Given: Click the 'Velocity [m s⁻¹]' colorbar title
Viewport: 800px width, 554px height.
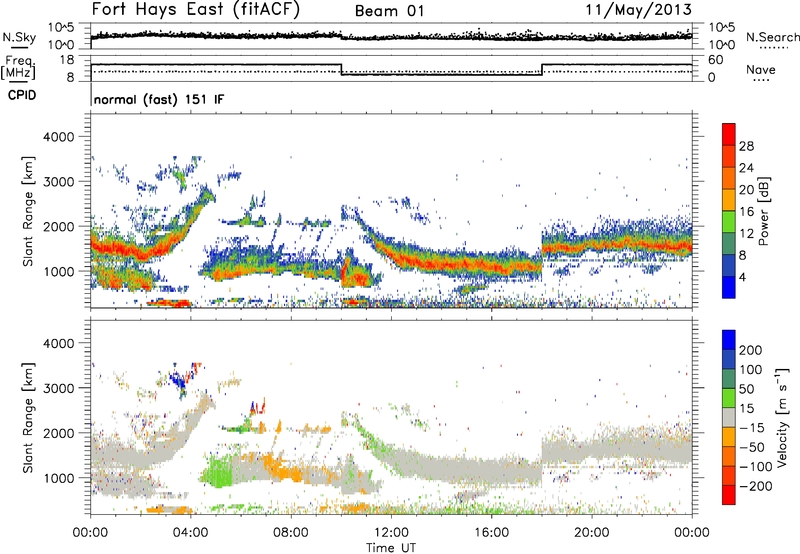Looking at the screenshot, I should point(782,417).
